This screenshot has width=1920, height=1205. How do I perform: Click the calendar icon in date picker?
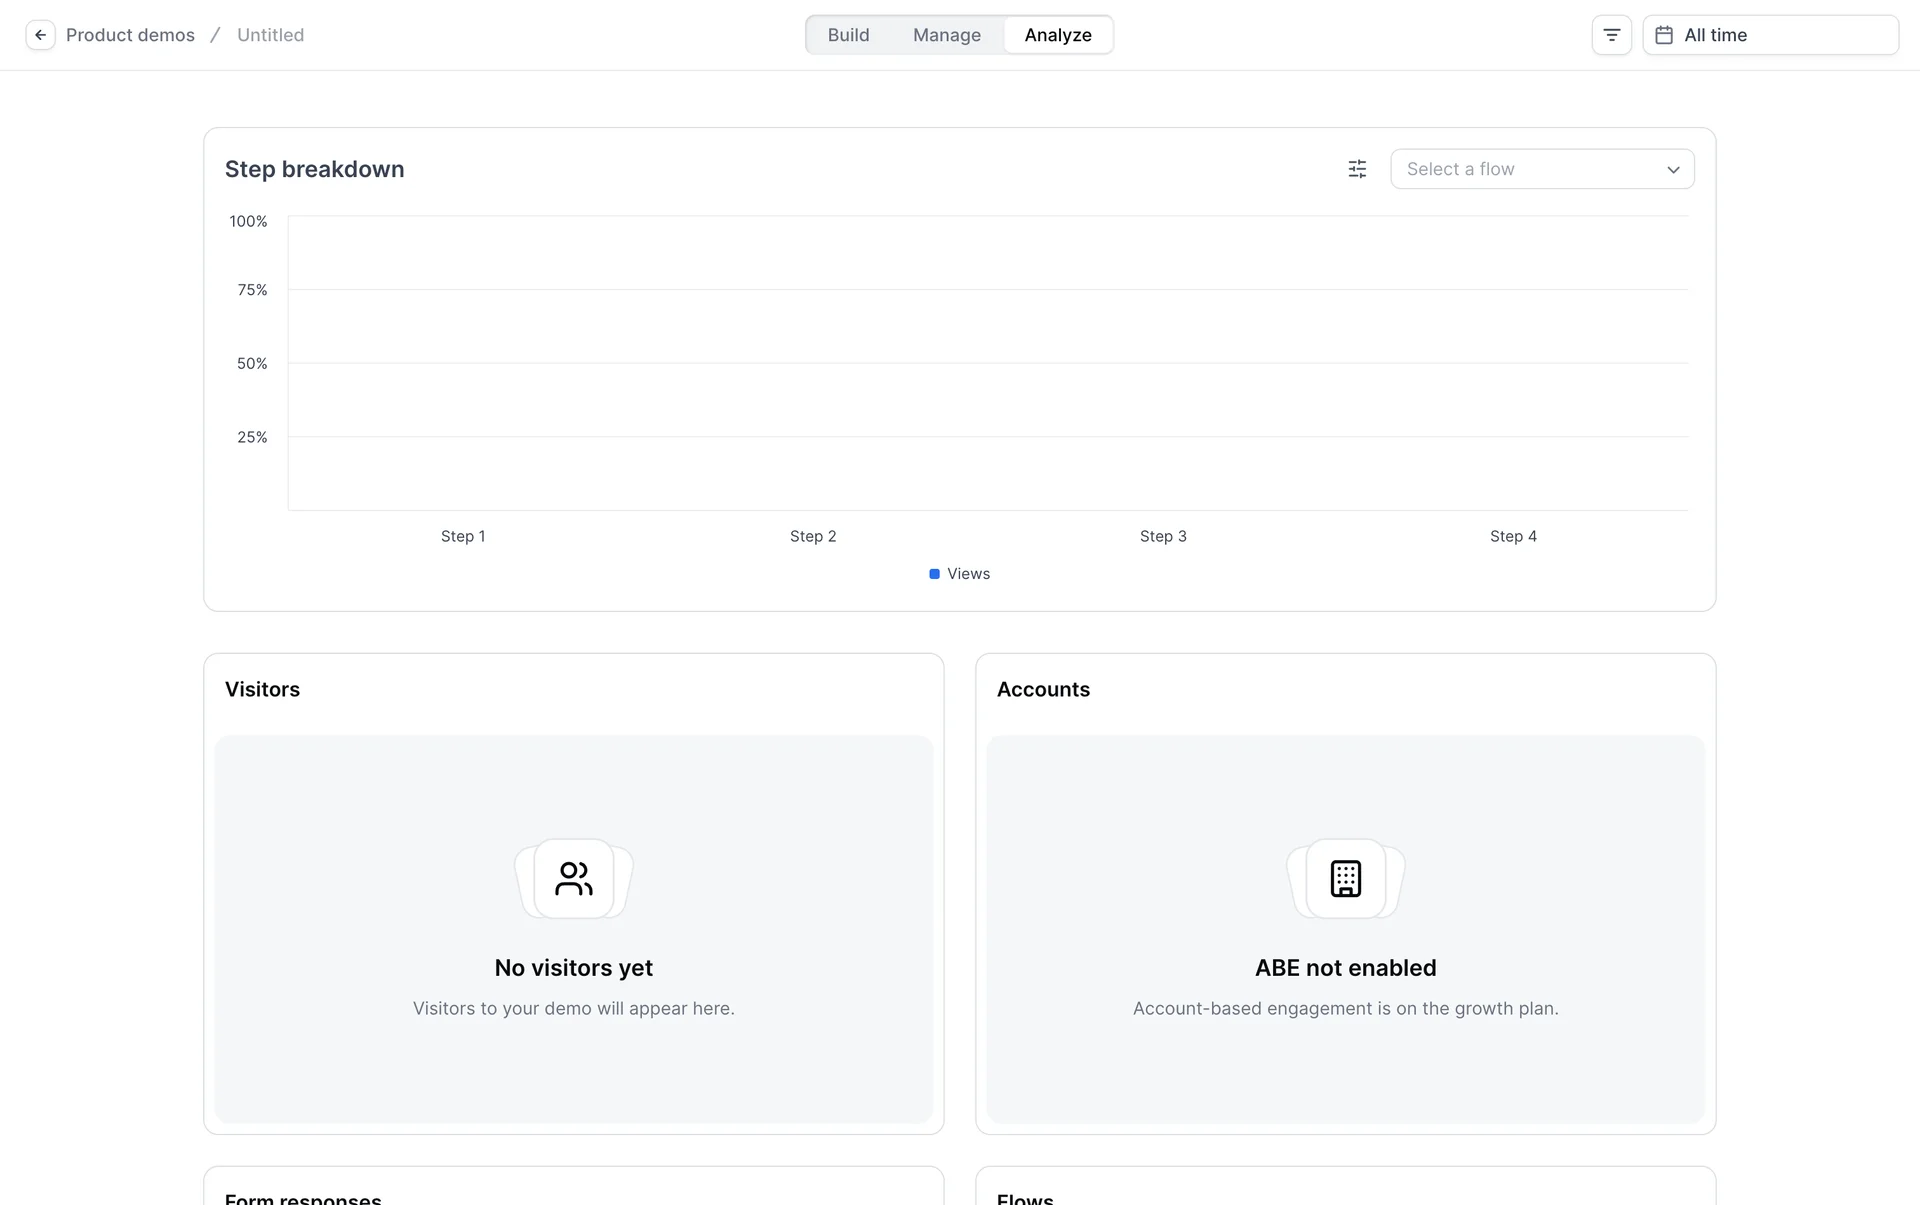pos(1664,35)
